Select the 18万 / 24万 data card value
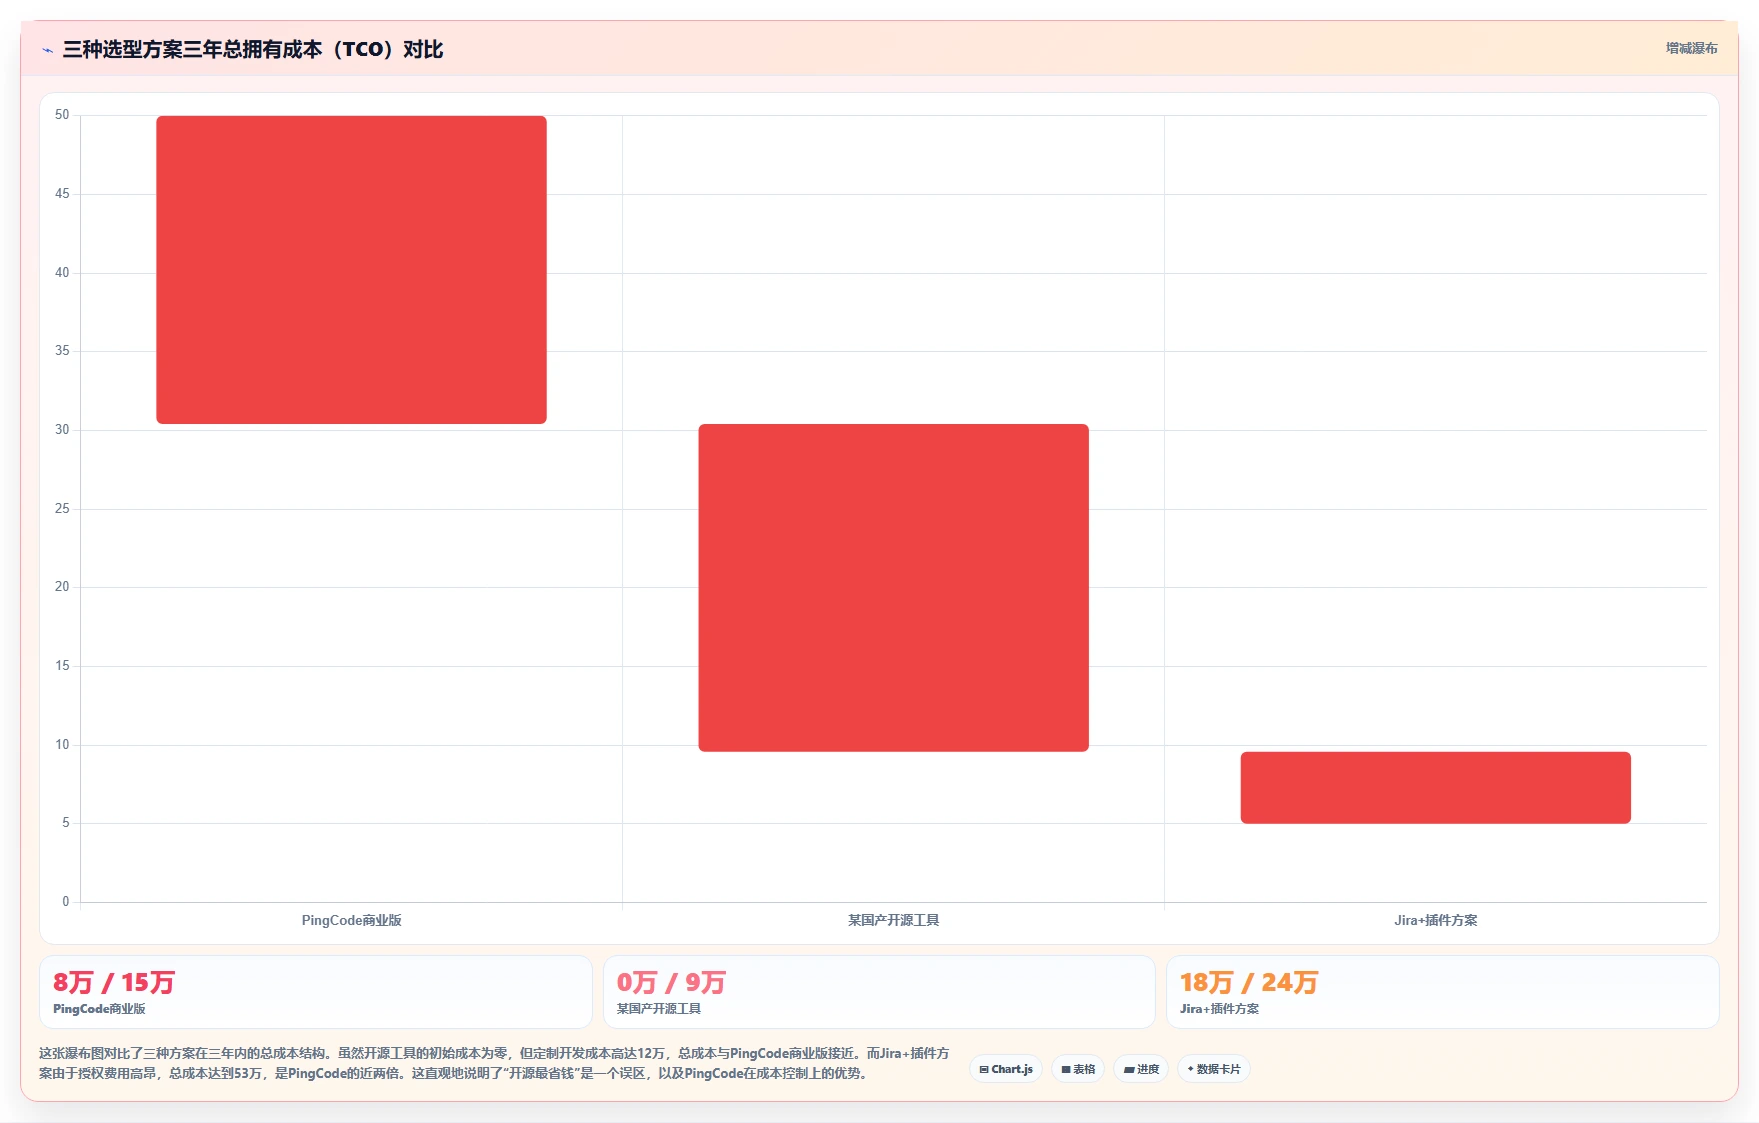The height and width of the screenshot is (1123, 1759). (x=1249, y=982)
